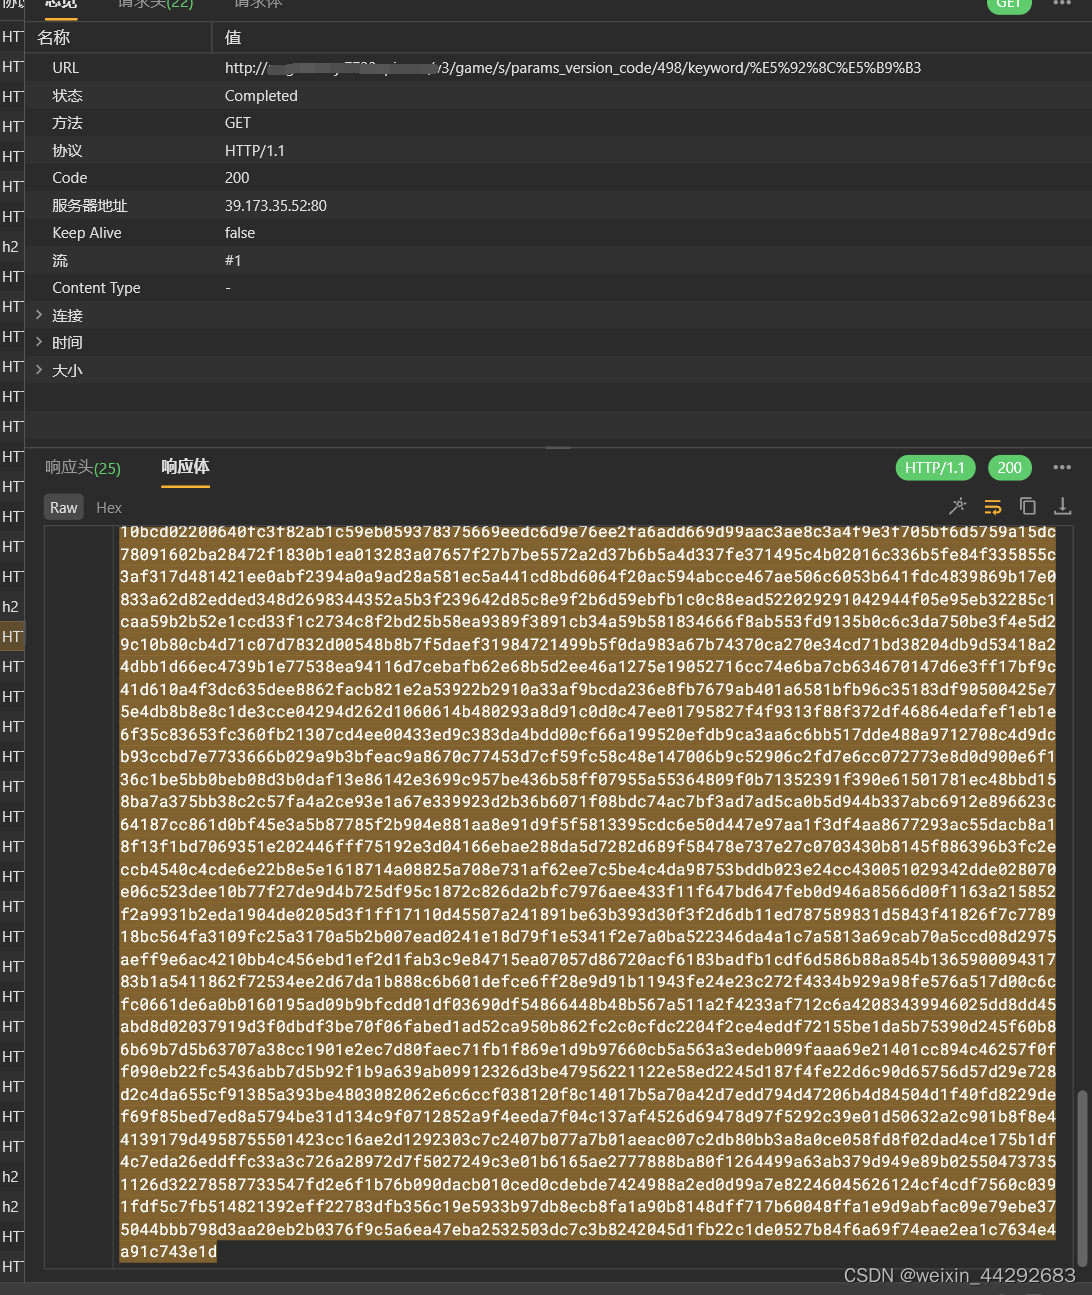Open the response body more-options ellipsis

tap(1062, 467)
